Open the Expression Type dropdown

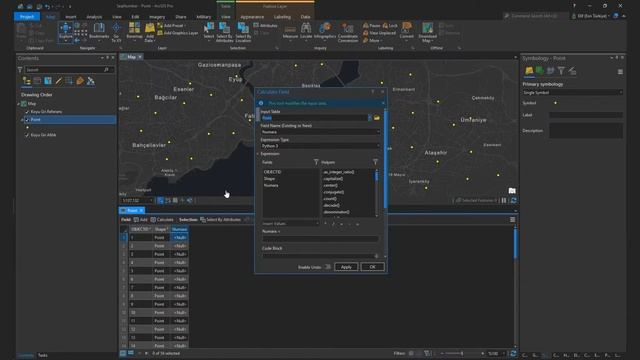378,146
